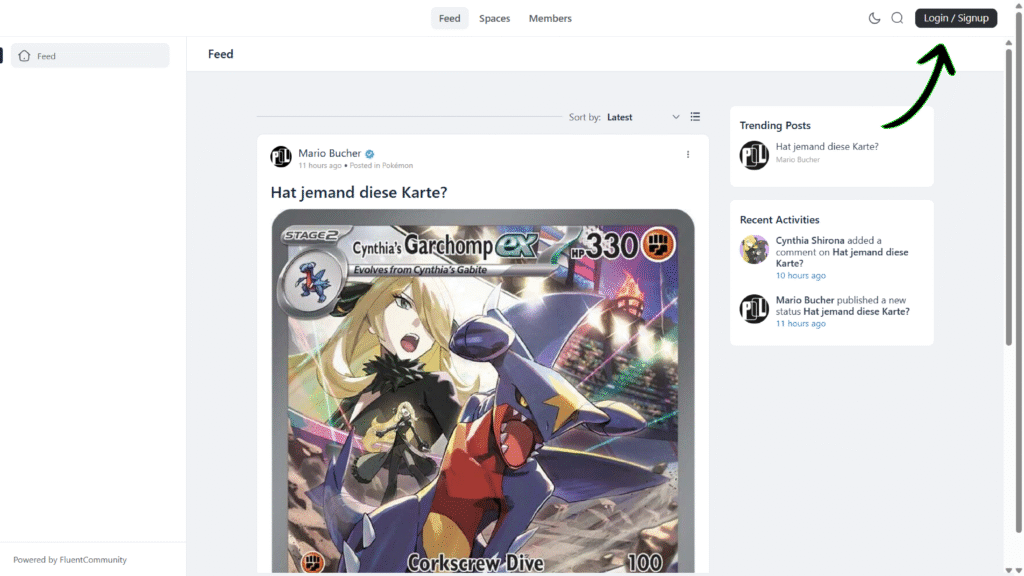Image resolution: width=1024 pixels, height=576 pixels.
Task: Open trending post Hat jemand diese Karte?
Action: pyautogui.click(x=827, y=146)
